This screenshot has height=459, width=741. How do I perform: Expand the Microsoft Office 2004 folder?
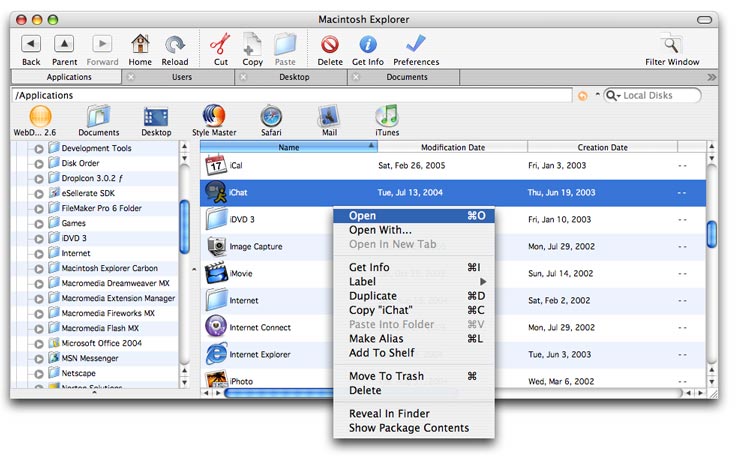[x=39, y=344]
